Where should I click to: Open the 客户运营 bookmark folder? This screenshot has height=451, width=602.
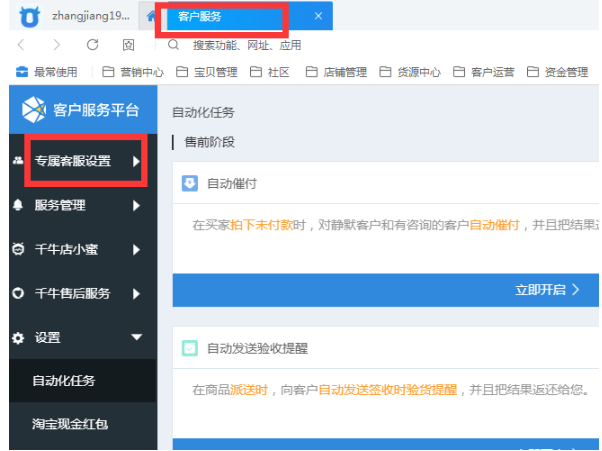point(484,72)
